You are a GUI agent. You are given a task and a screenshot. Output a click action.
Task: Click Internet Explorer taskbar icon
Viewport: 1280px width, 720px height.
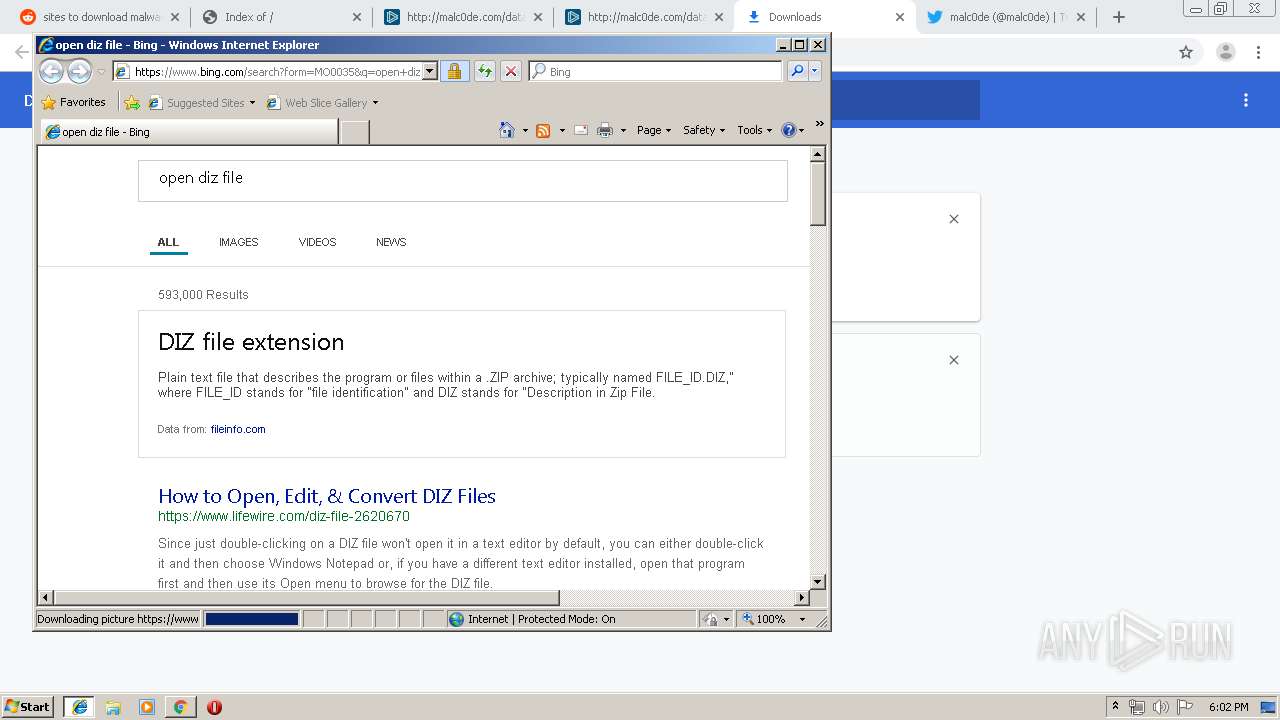(x=79, y=706)
